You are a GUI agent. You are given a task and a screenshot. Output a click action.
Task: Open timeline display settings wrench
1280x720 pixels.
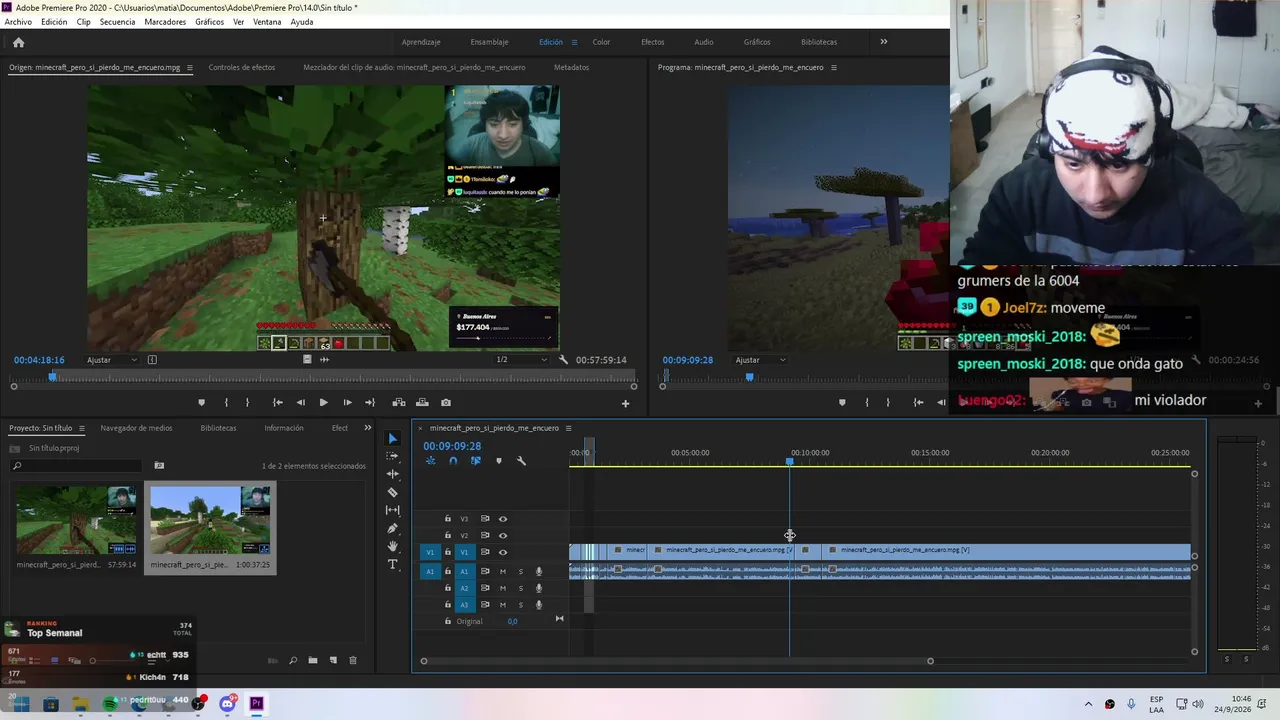click(521, 461)
